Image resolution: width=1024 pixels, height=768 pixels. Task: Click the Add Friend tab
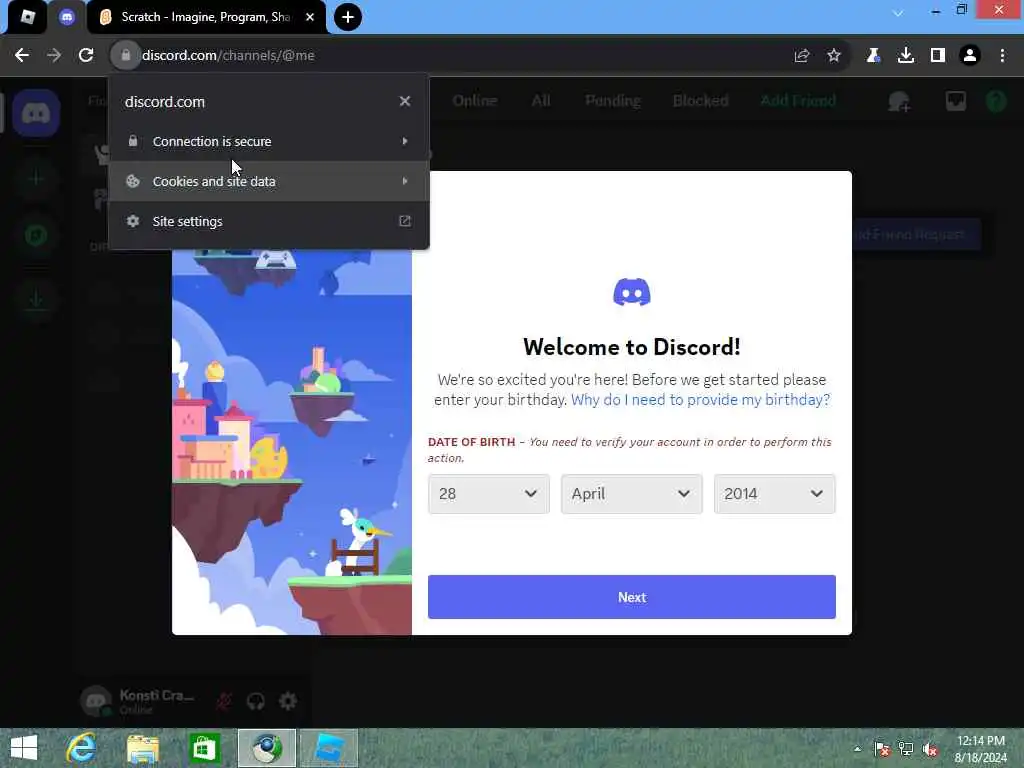[x=798, y=101]
